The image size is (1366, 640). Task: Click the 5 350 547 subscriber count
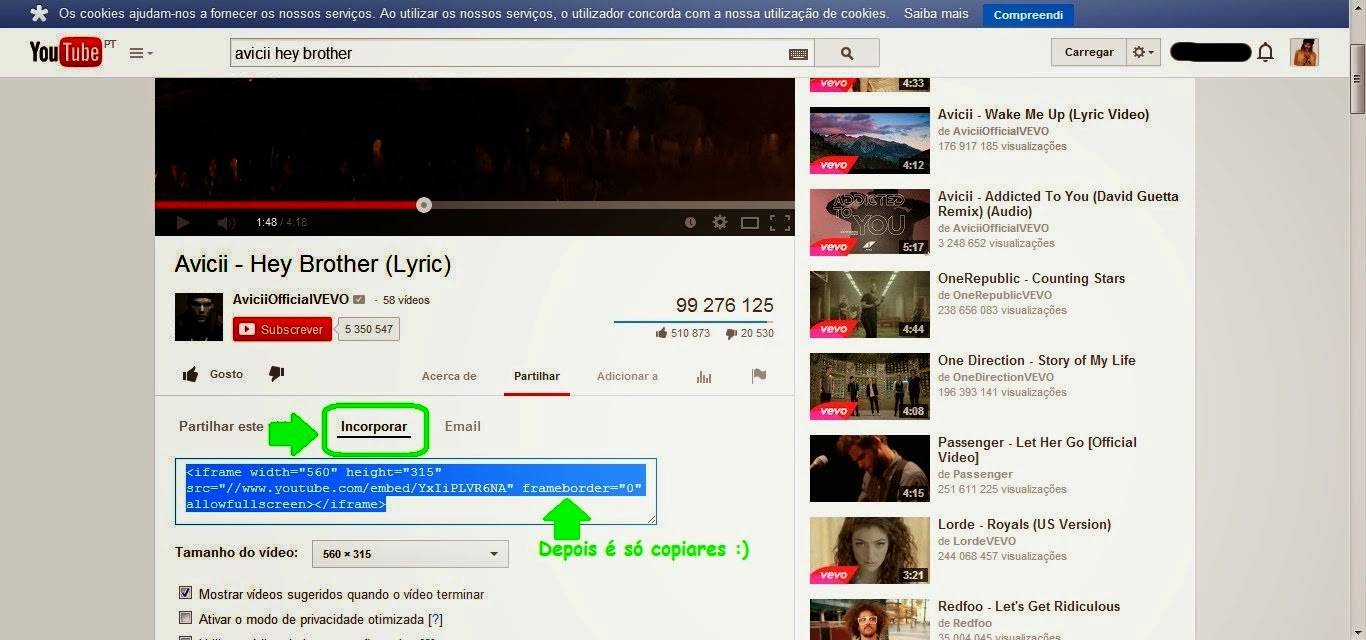[369, 329]
